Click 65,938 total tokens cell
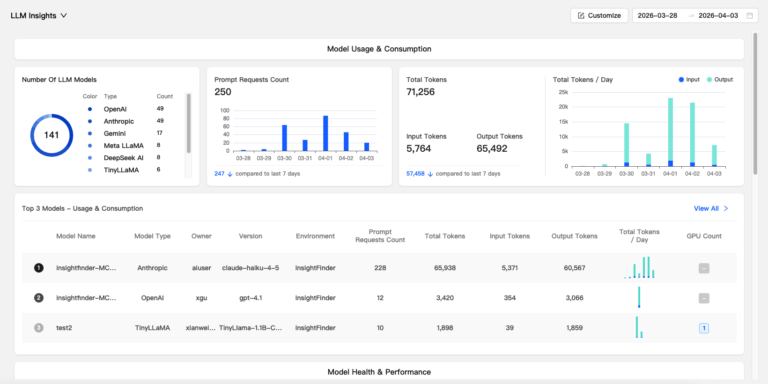The height and width of the screenshot is (384, 768). click(x=445, y=268)
